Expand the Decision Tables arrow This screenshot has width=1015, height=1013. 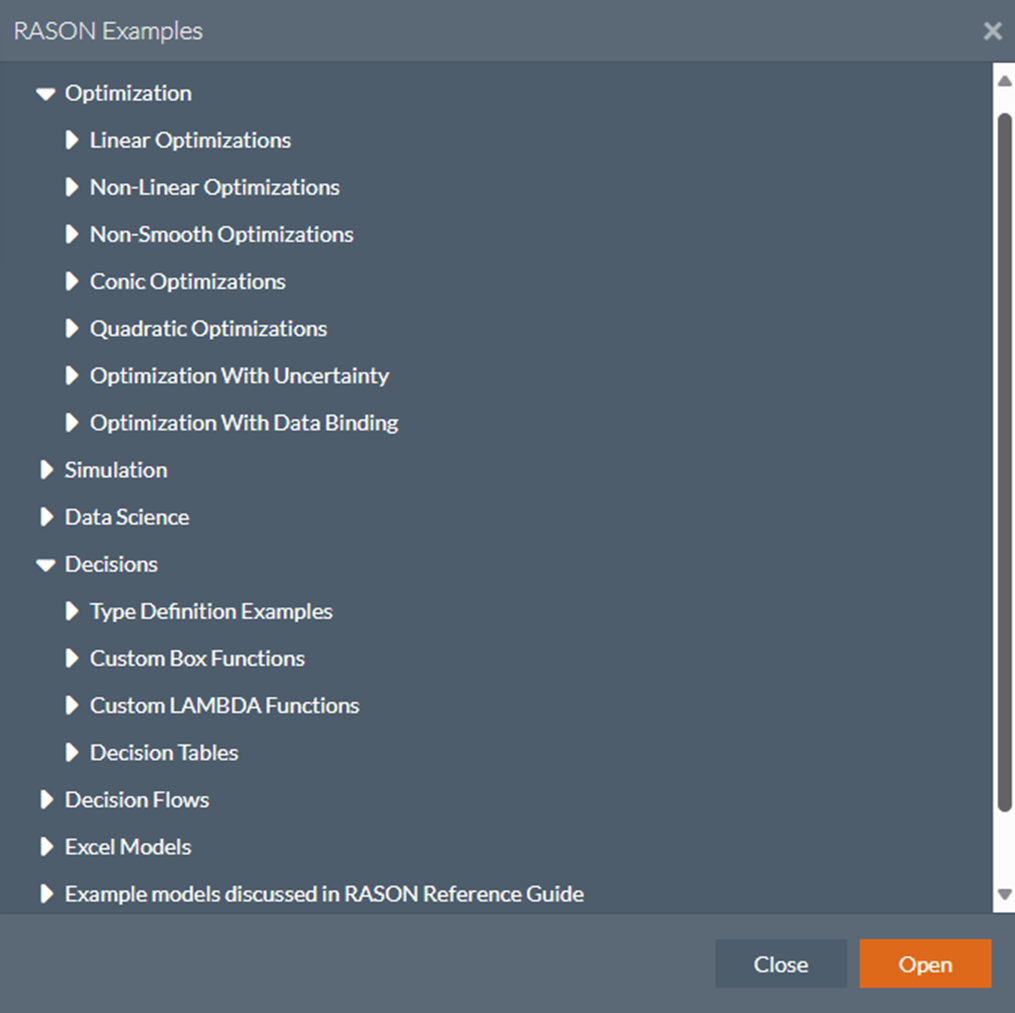pyautogui.click(x=71, y=752)
